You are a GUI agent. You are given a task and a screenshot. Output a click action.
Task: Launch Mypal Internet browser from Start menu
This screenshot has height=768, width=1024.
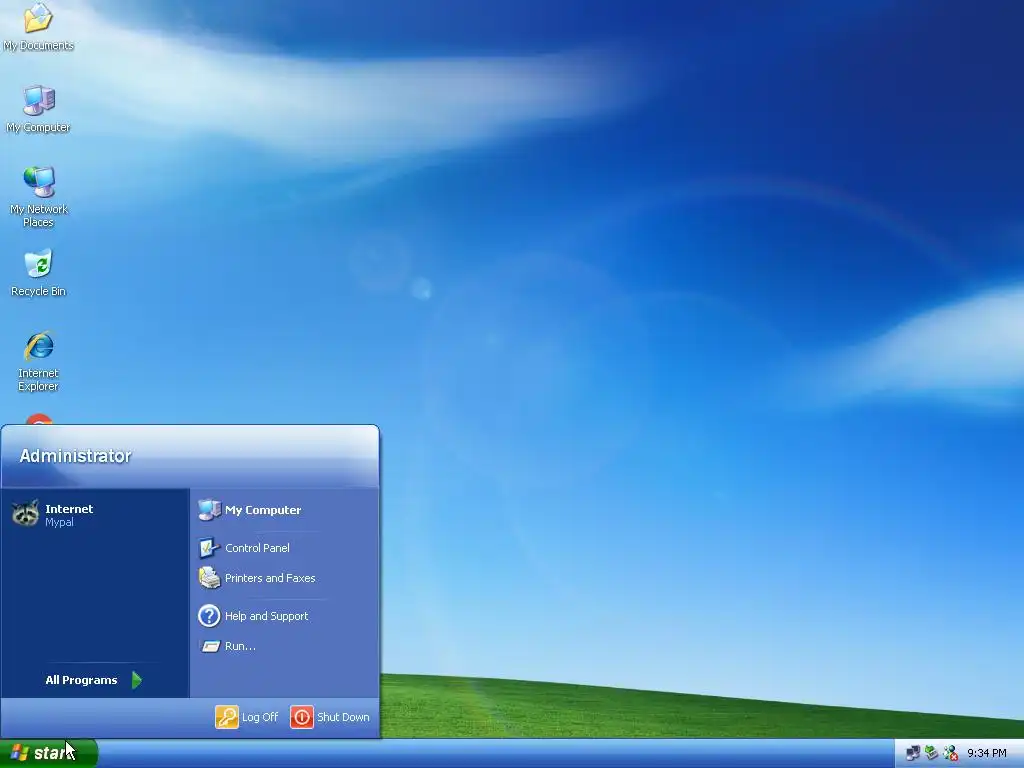point(95,515)
